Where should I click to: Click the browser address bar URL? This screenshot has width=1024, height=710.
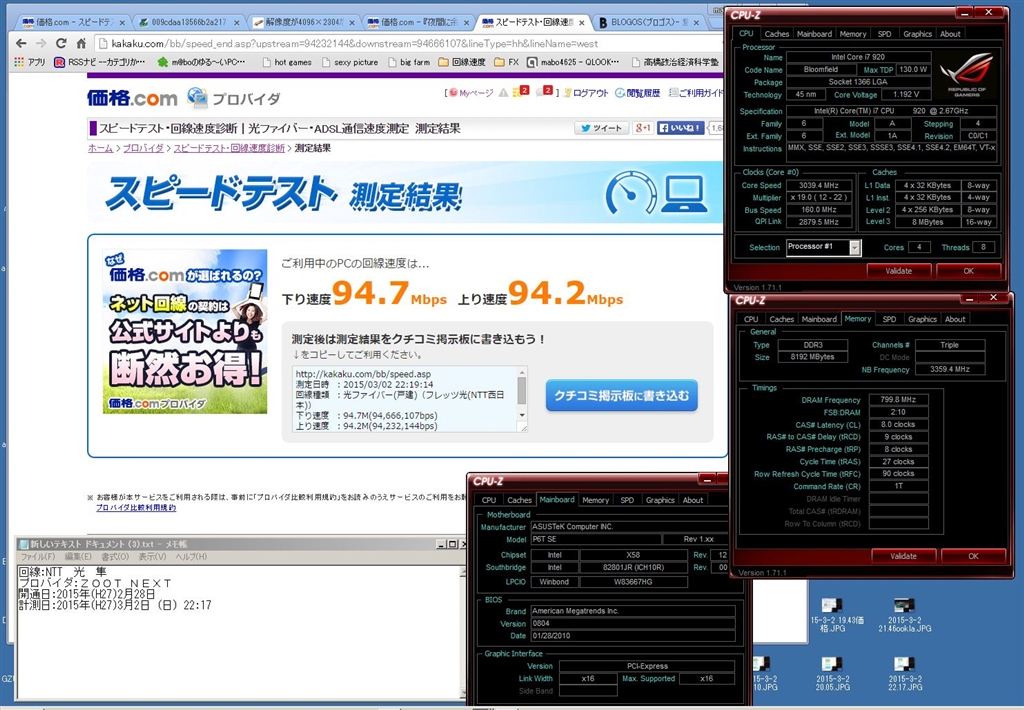point(355,44)
